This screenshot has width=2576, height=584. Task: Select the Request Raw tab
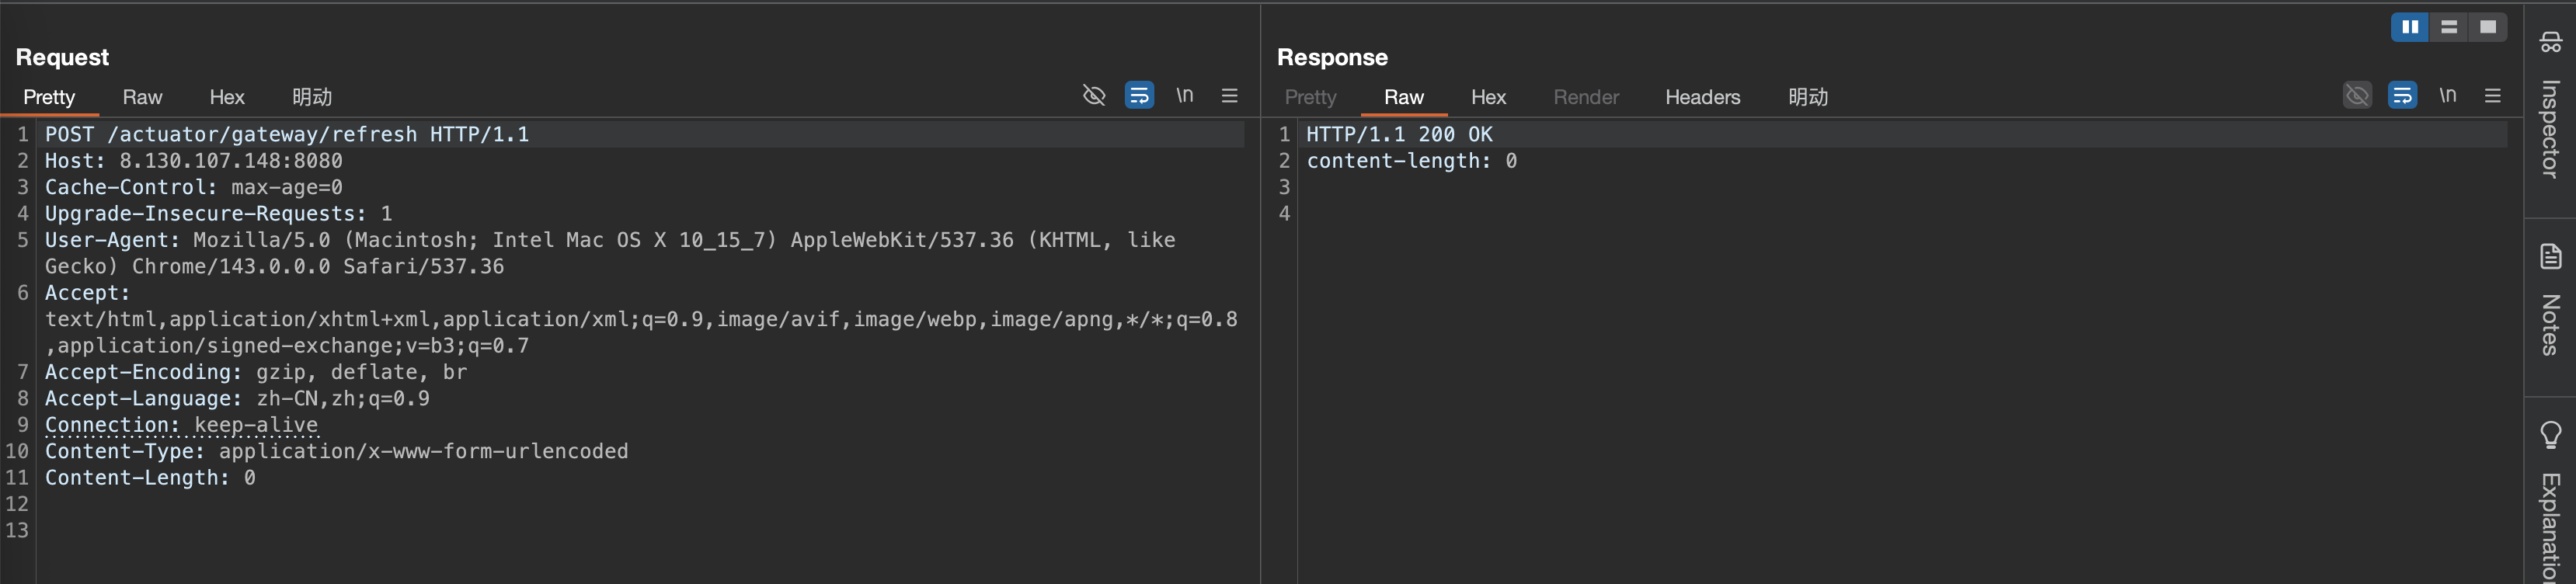[142, 97]
